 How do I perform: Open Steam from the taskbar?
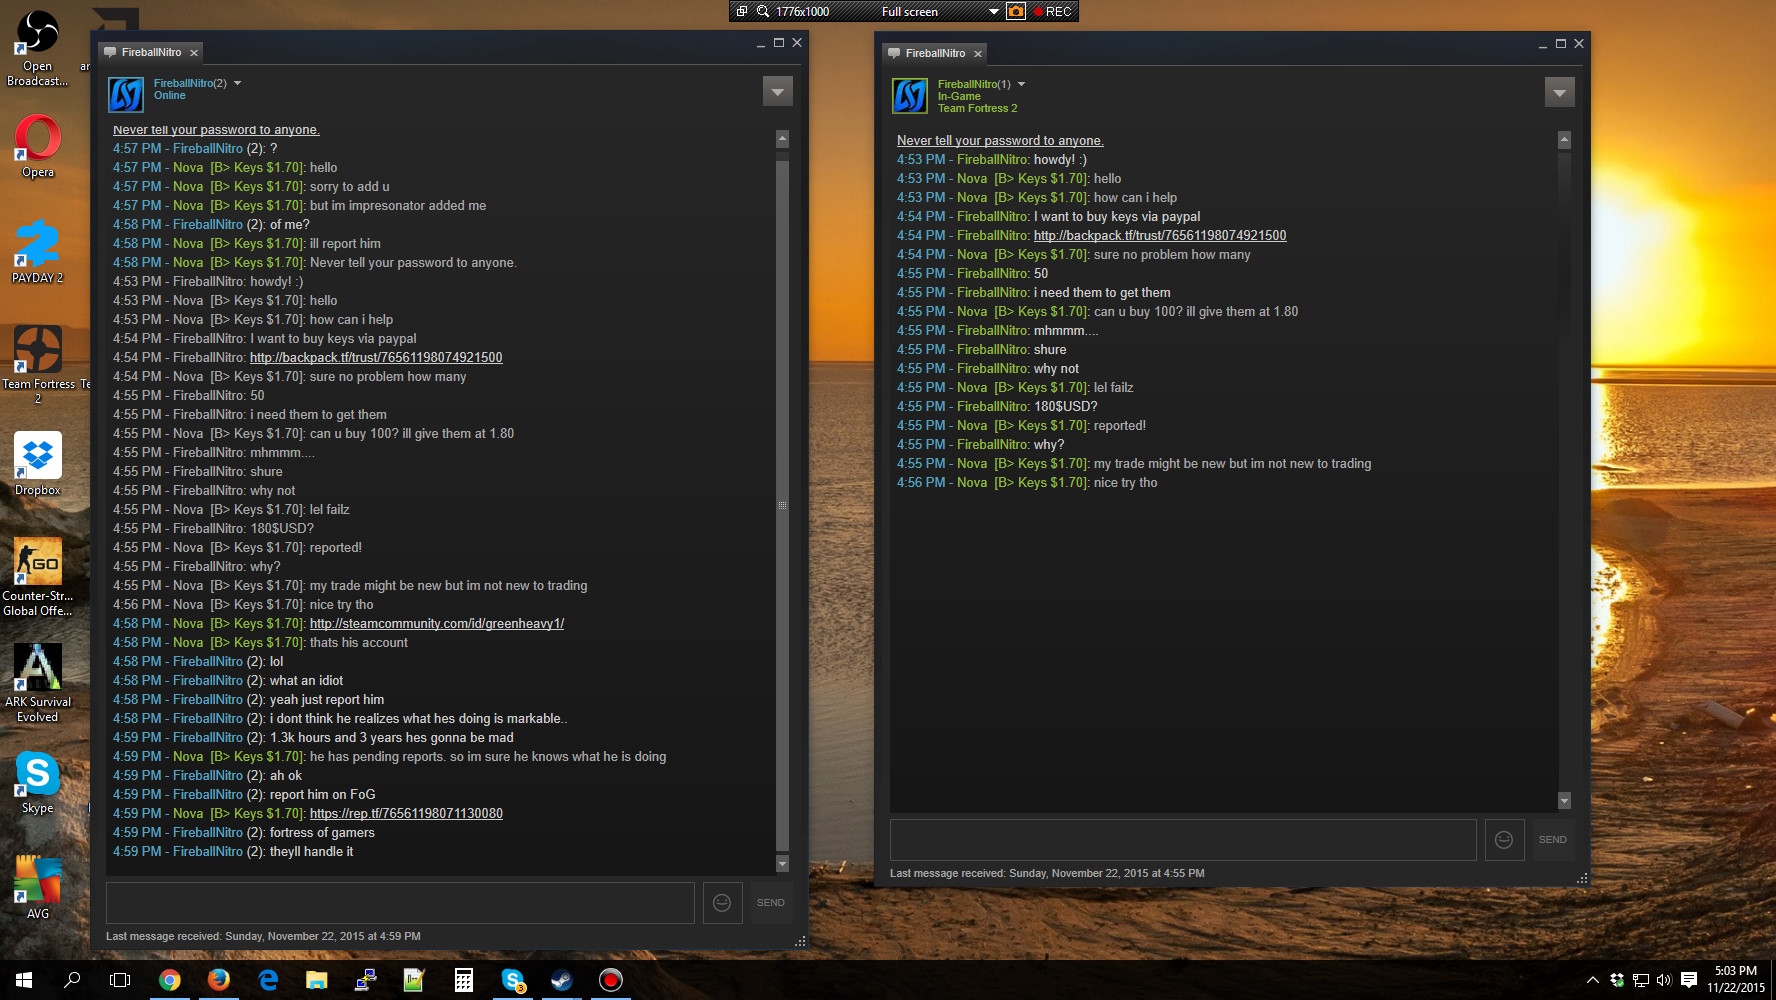click(x=562, y=981)
